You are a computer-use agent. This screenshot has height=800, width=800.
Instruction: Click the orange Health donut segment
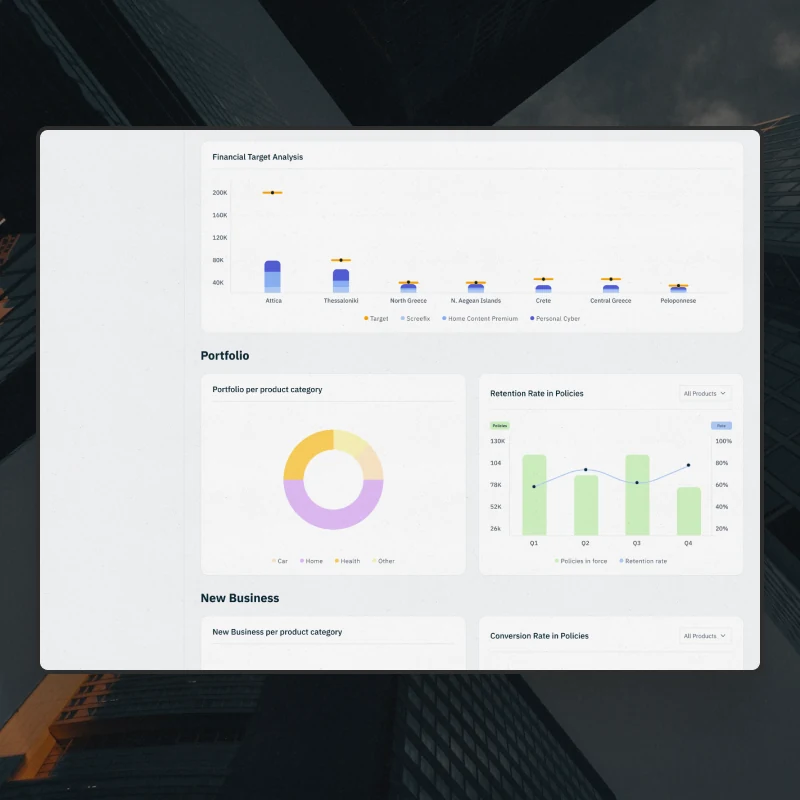[x=302, y=451]
